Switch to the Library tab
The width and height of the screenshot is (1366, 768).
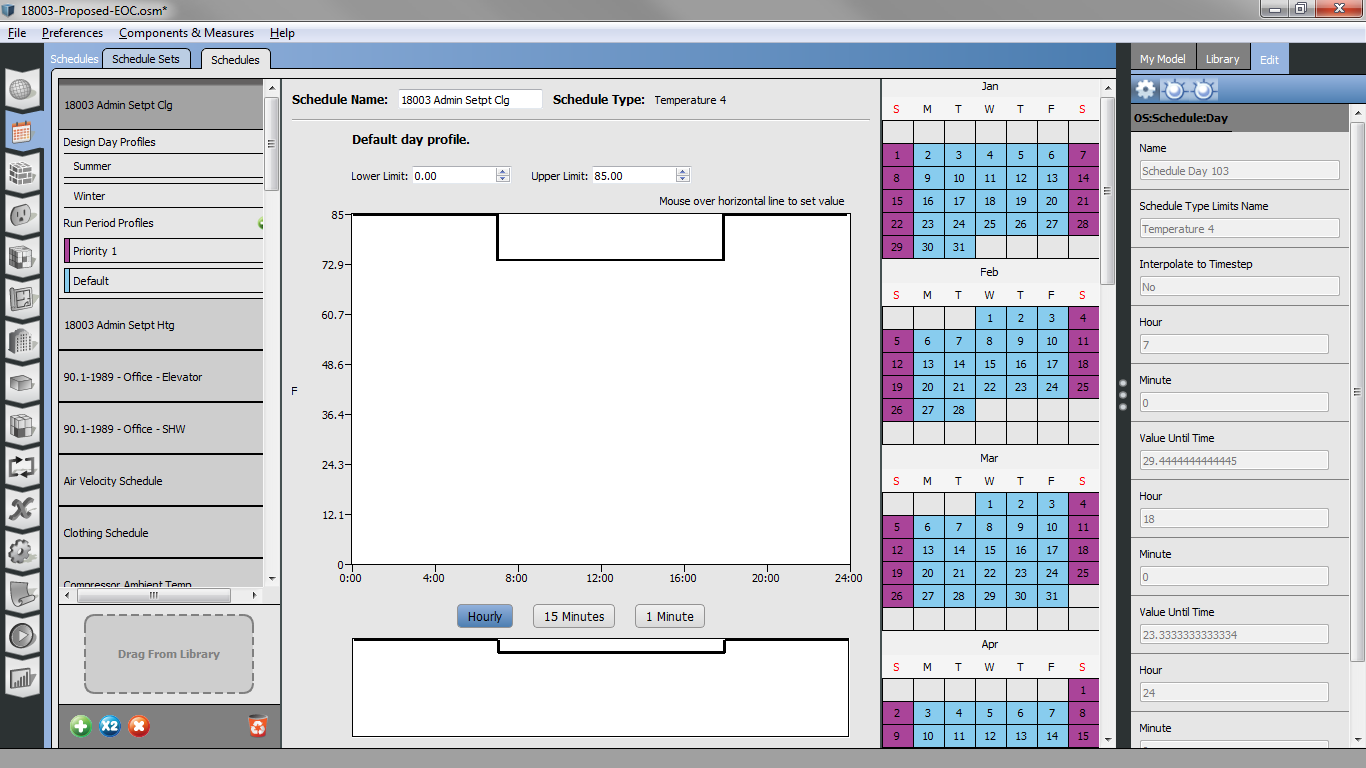point(1222,57)
